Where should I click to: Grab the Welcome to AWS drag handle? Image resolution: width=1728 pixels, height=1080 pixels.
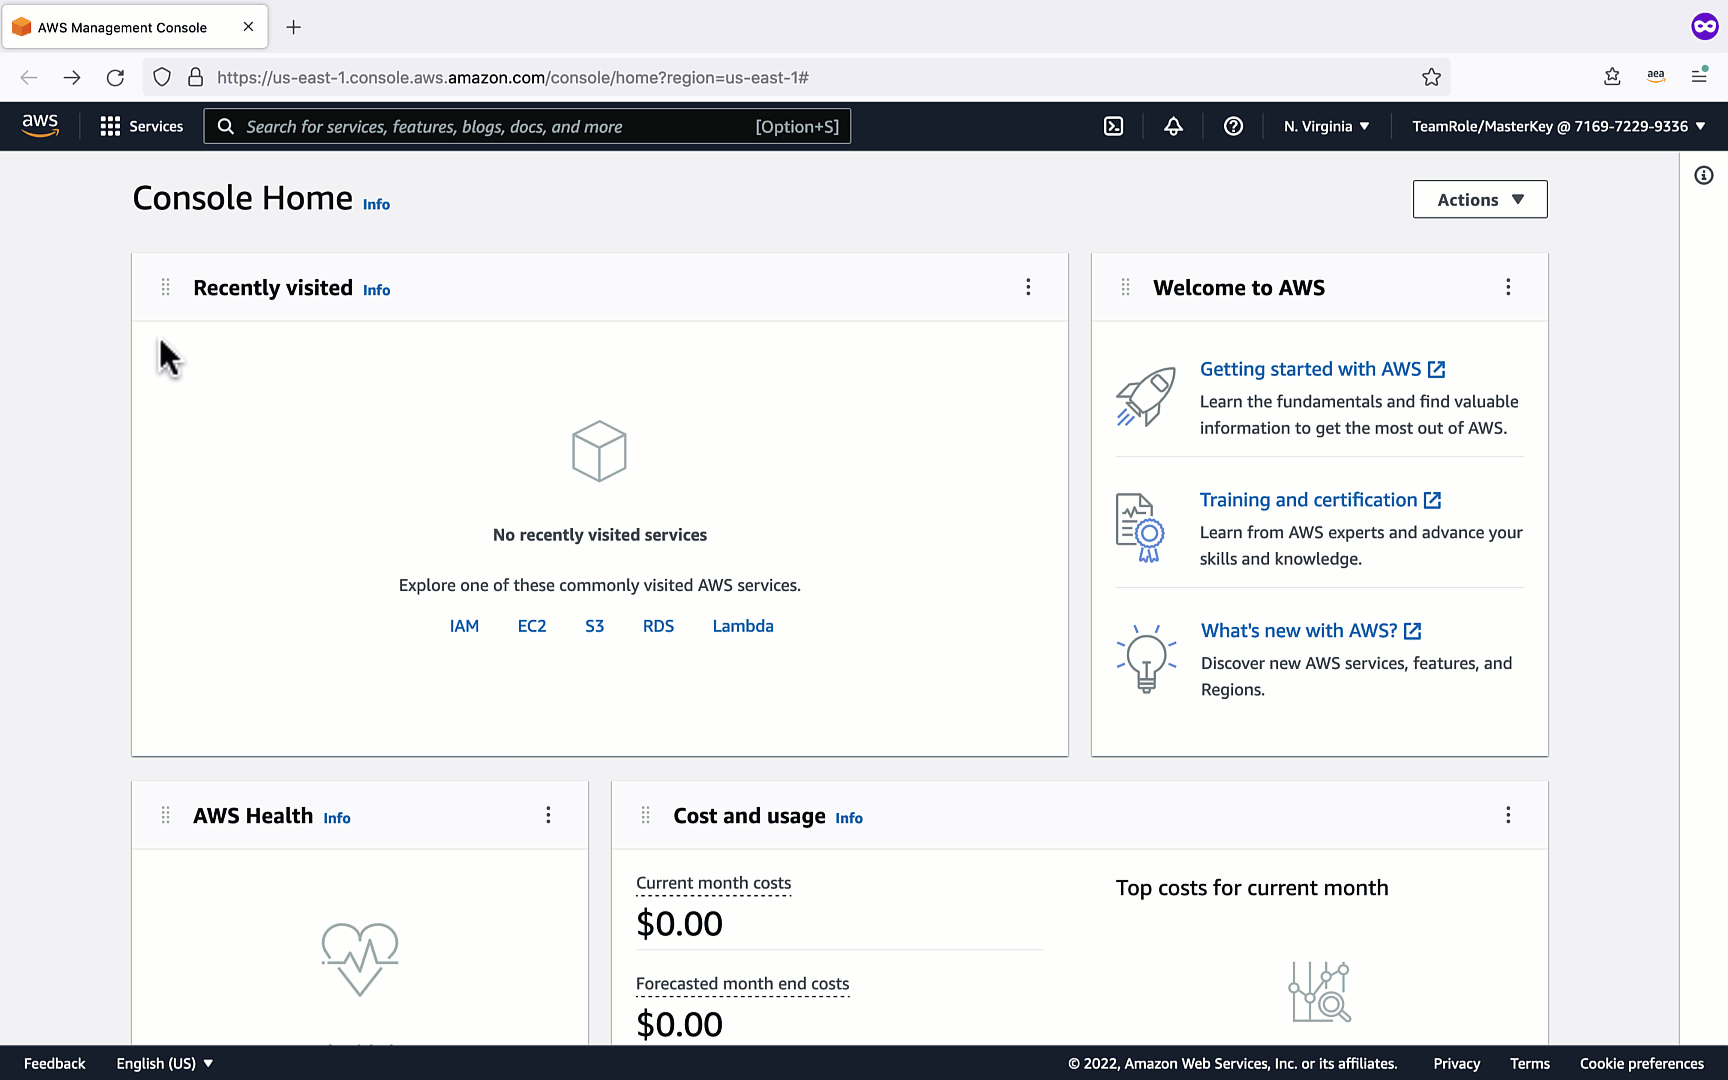1126,287
